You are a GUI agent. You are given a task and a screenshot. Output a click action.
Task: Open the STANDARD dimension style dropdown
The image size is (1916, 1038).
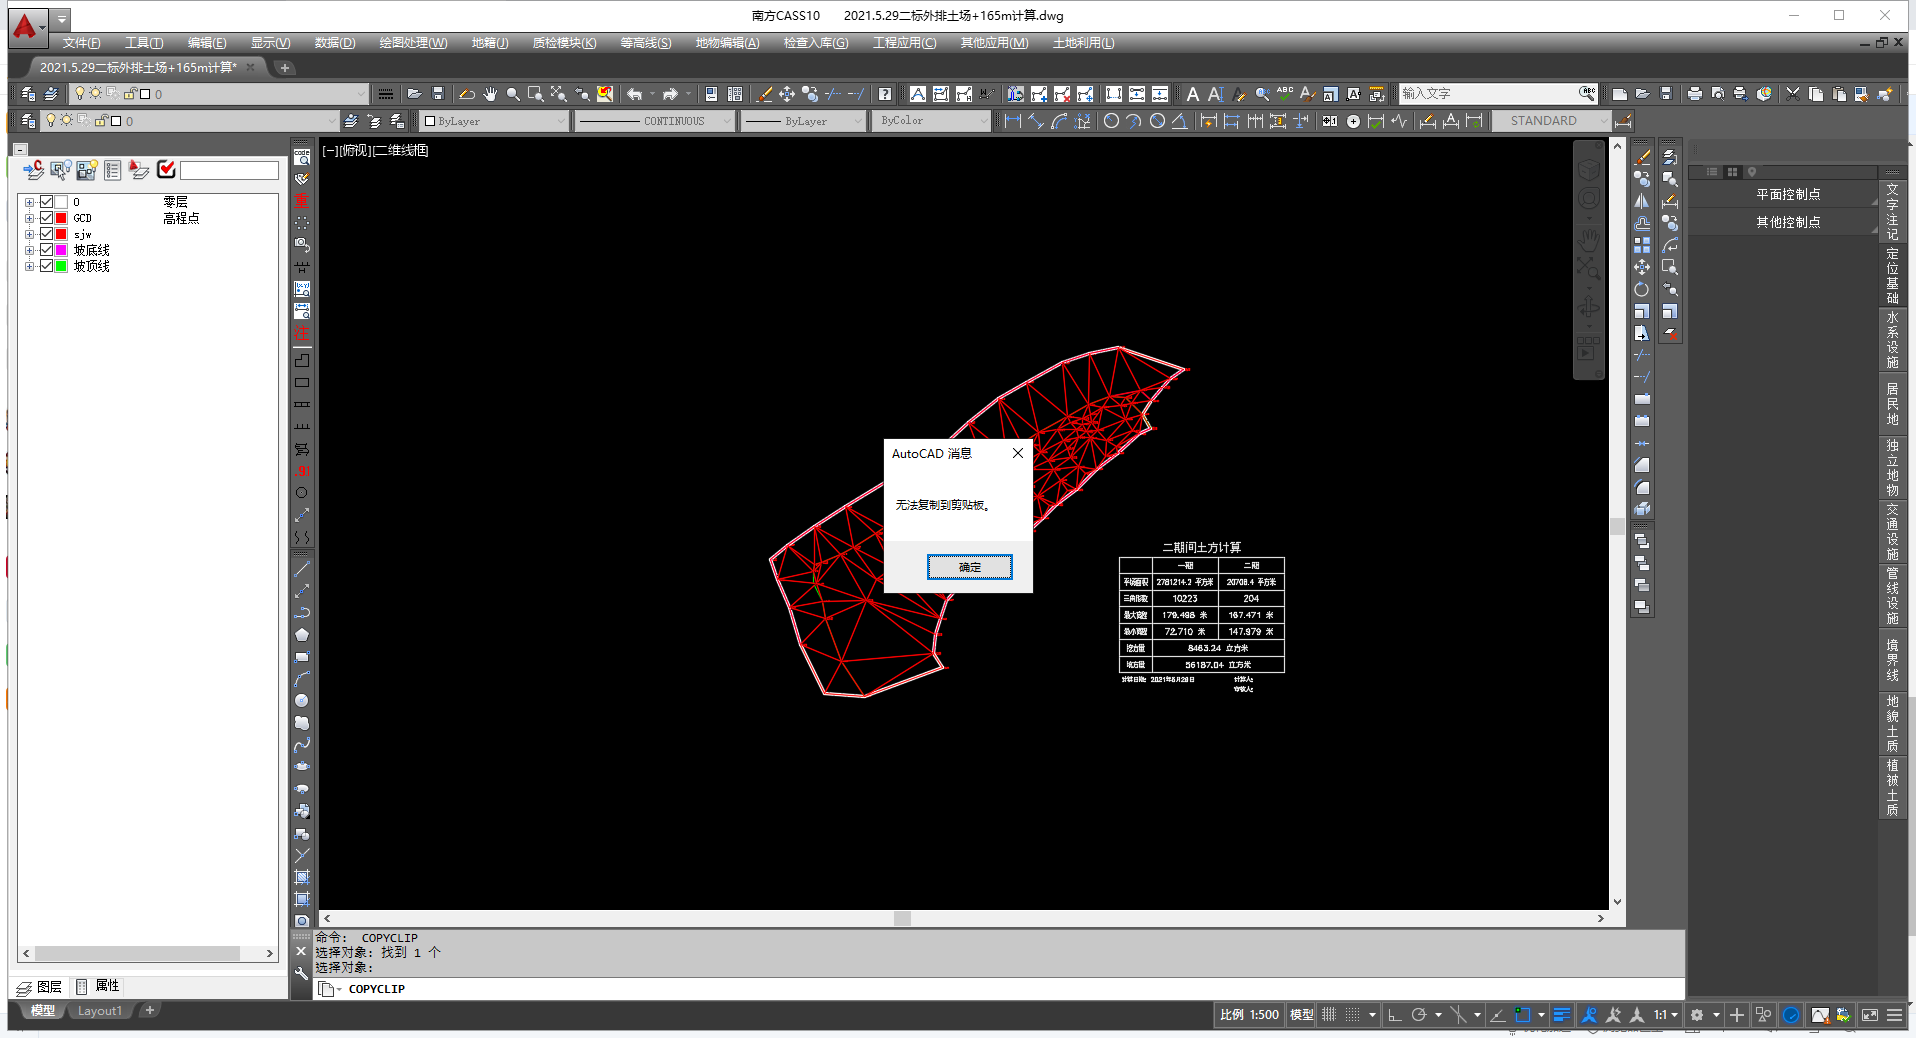point(1551,121)
